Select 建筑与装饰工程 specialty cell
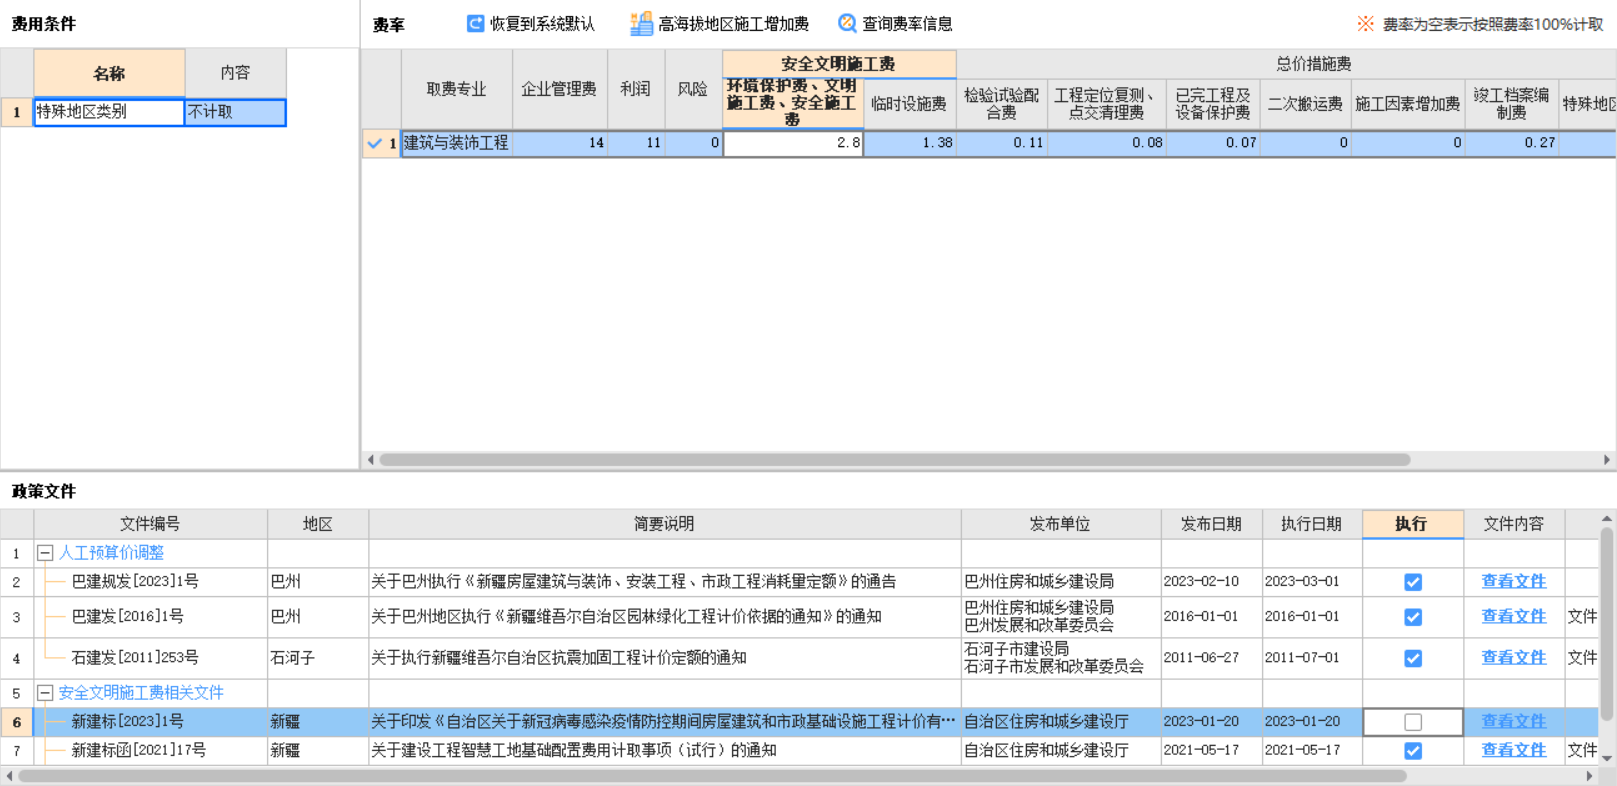Screen dimensions: 1617x786 tap(457, 143)
